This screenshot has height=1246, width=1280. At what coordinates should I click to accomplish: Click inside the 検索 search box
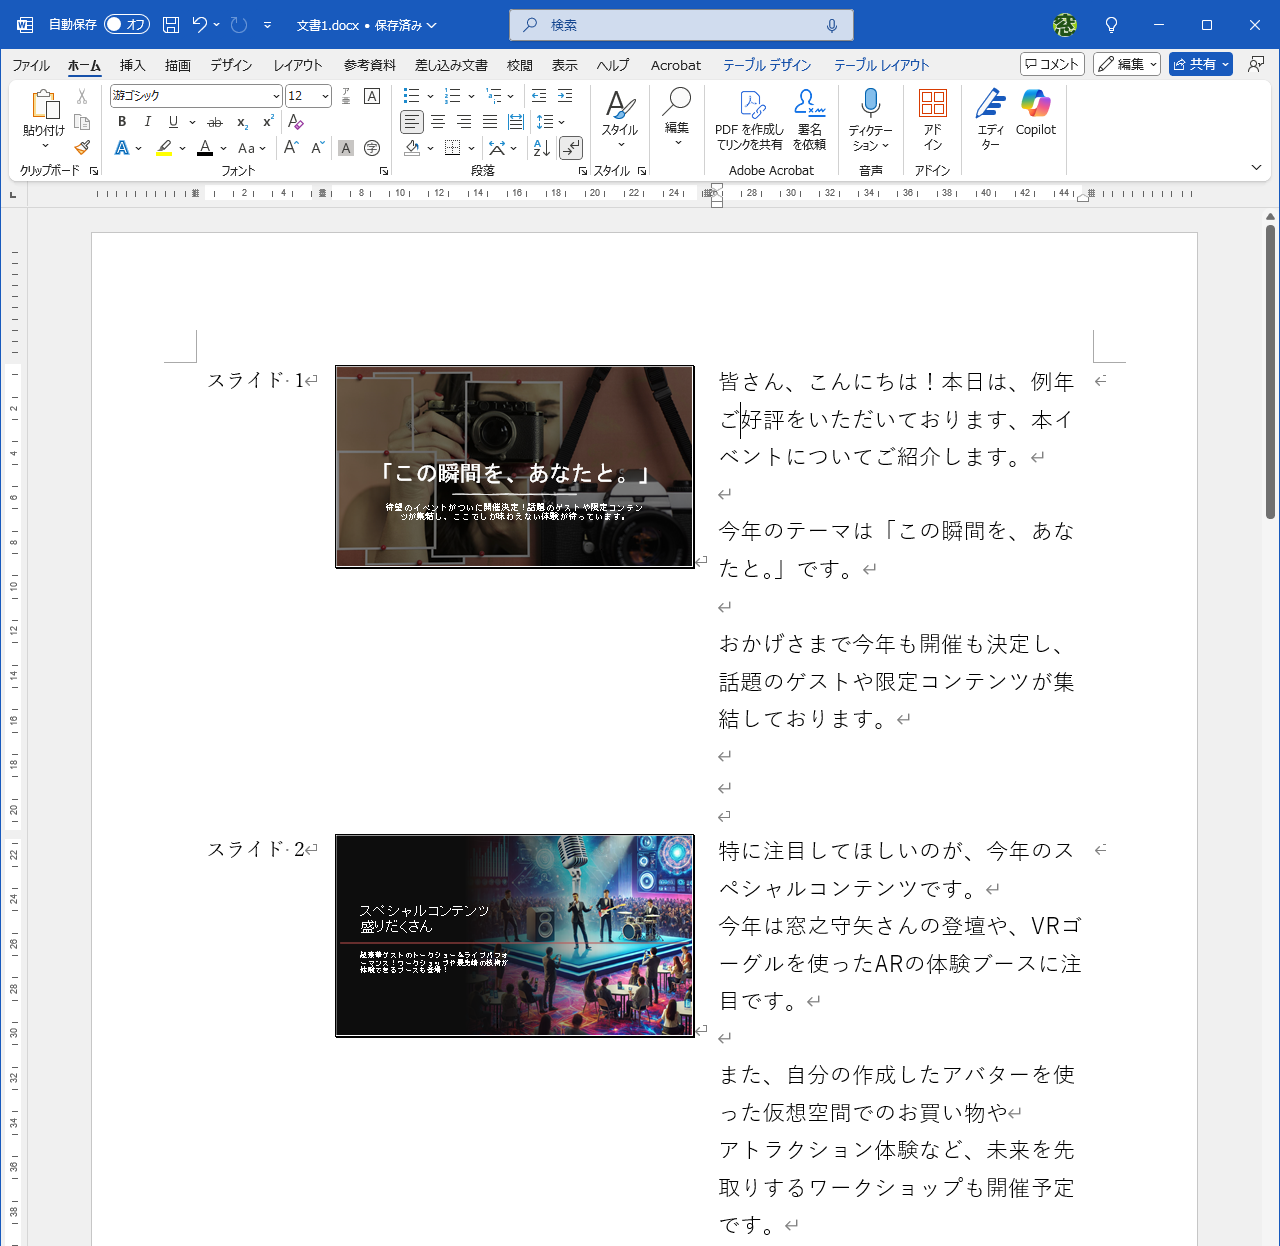[680, 24]
